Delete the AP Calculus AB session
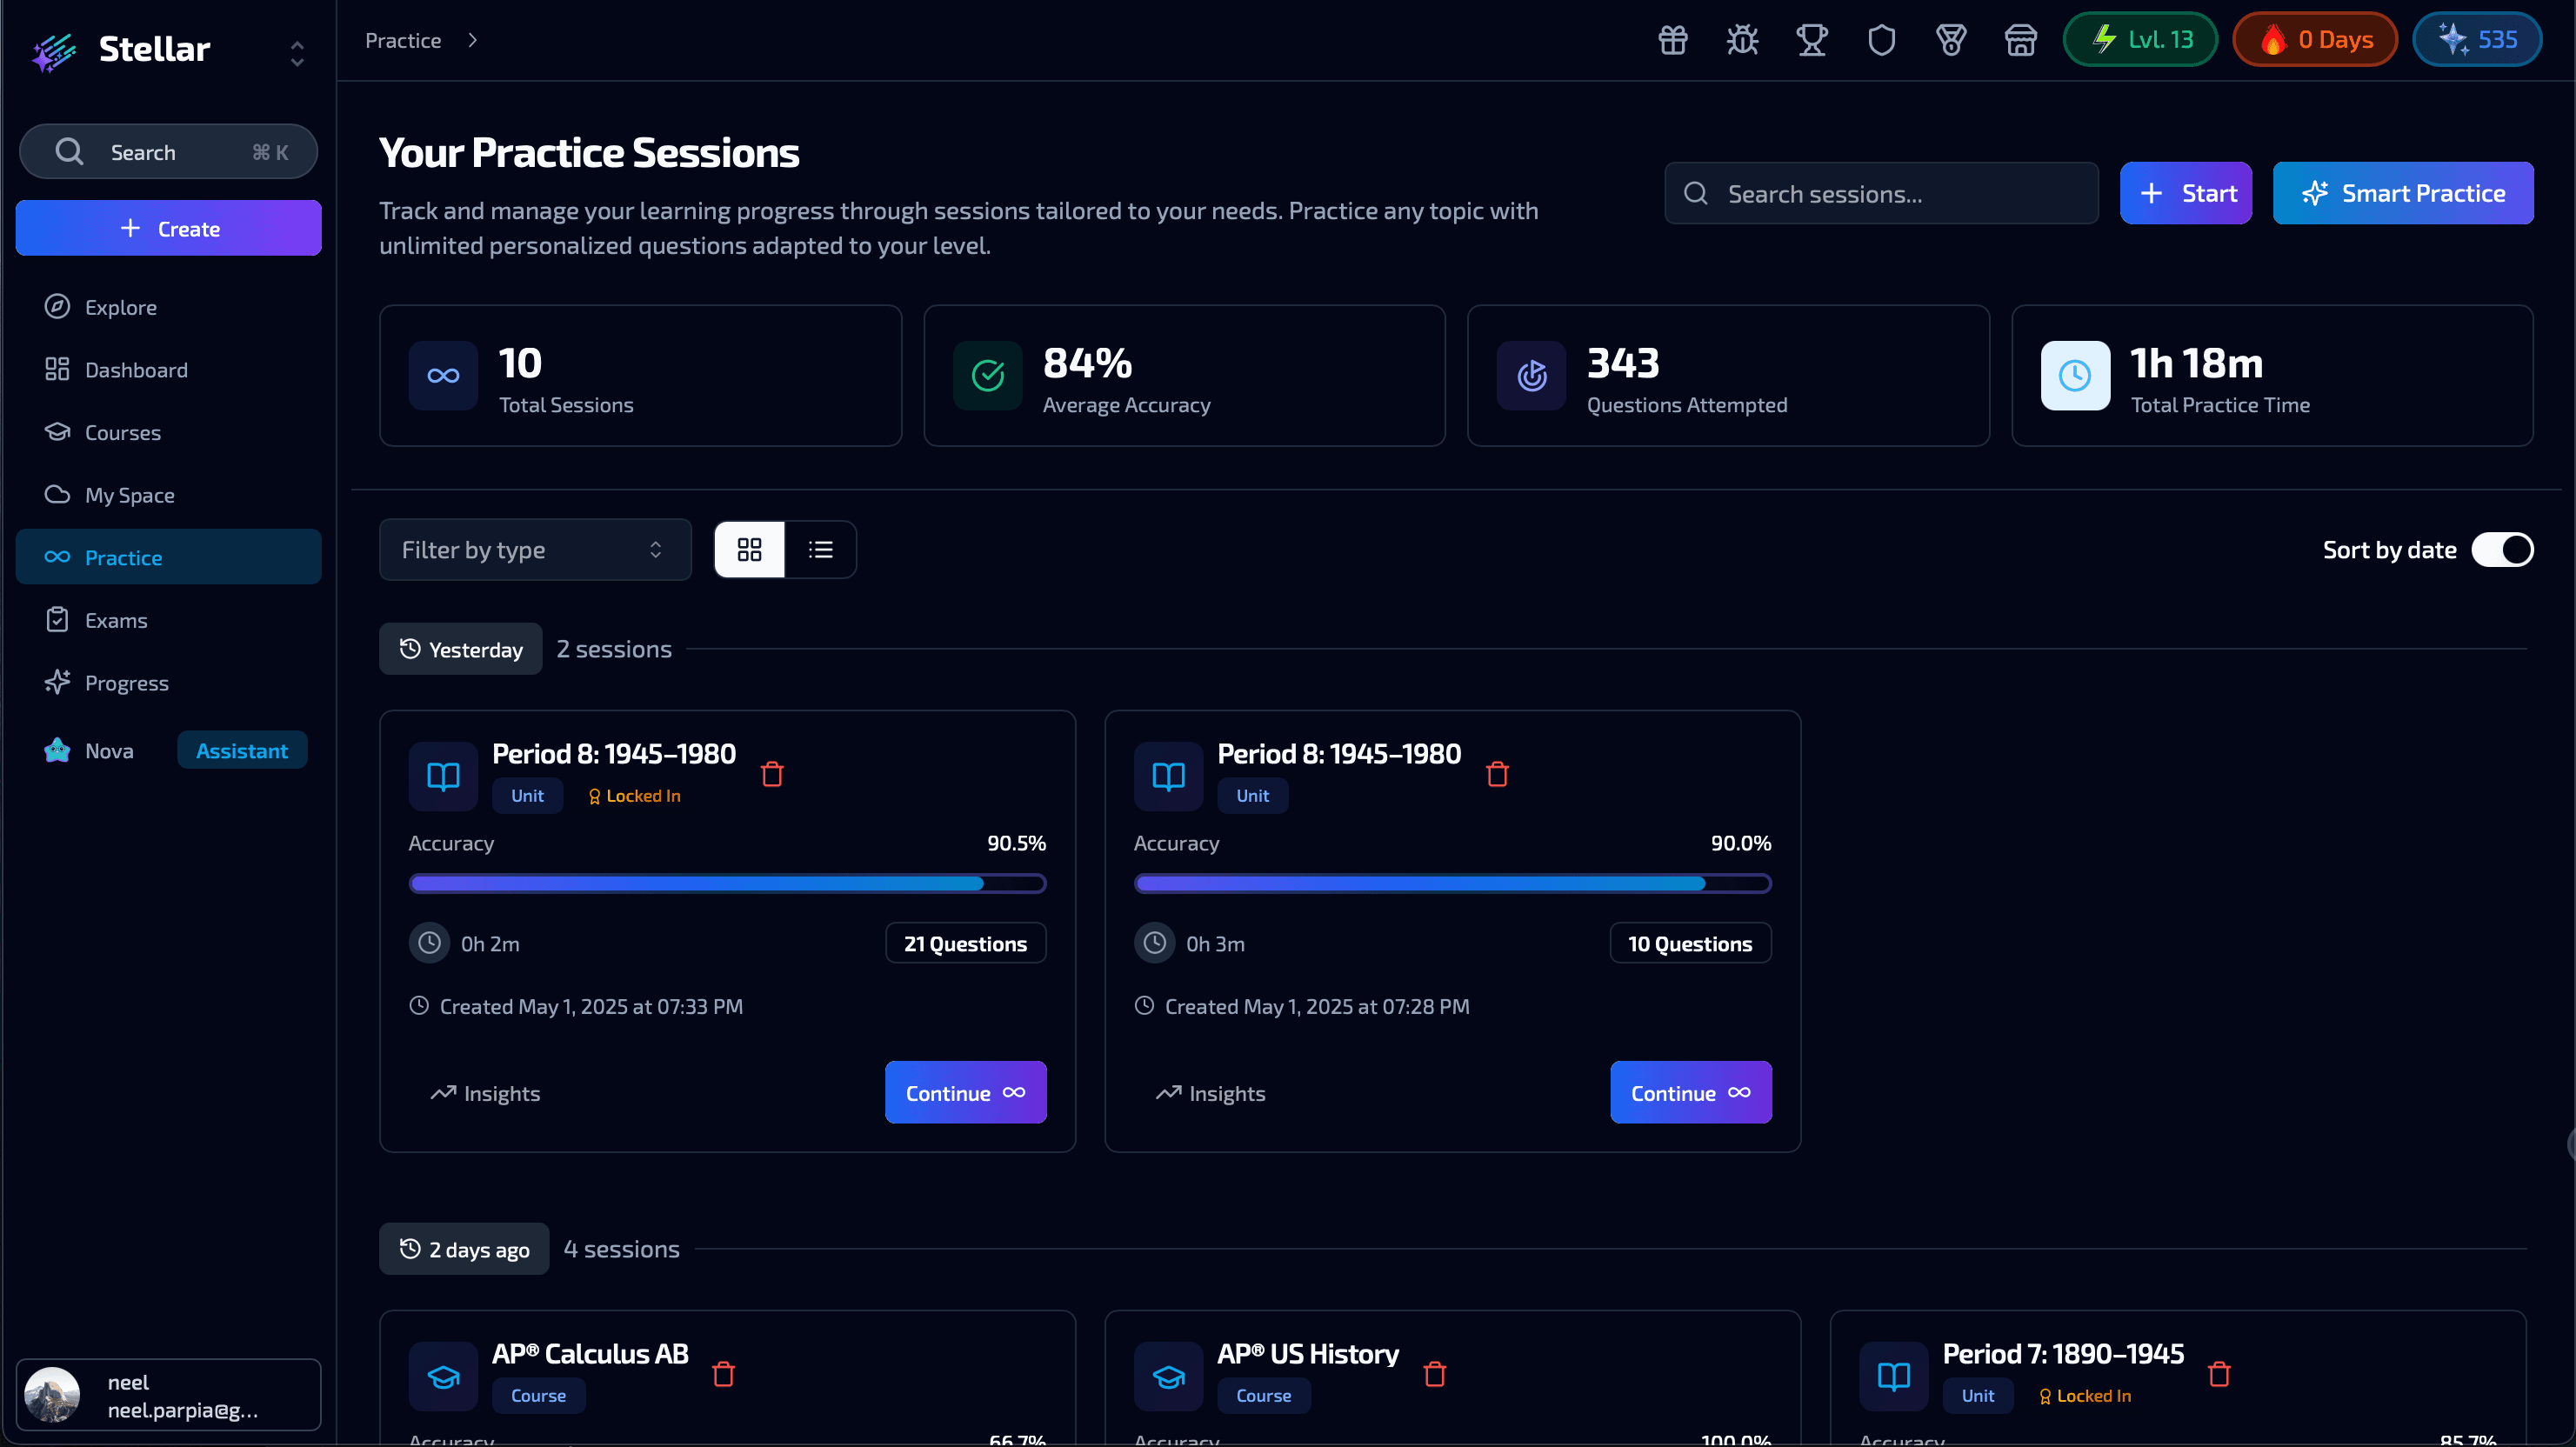This screenshot has height=1447, width=2576. (x=724, y=1374)
